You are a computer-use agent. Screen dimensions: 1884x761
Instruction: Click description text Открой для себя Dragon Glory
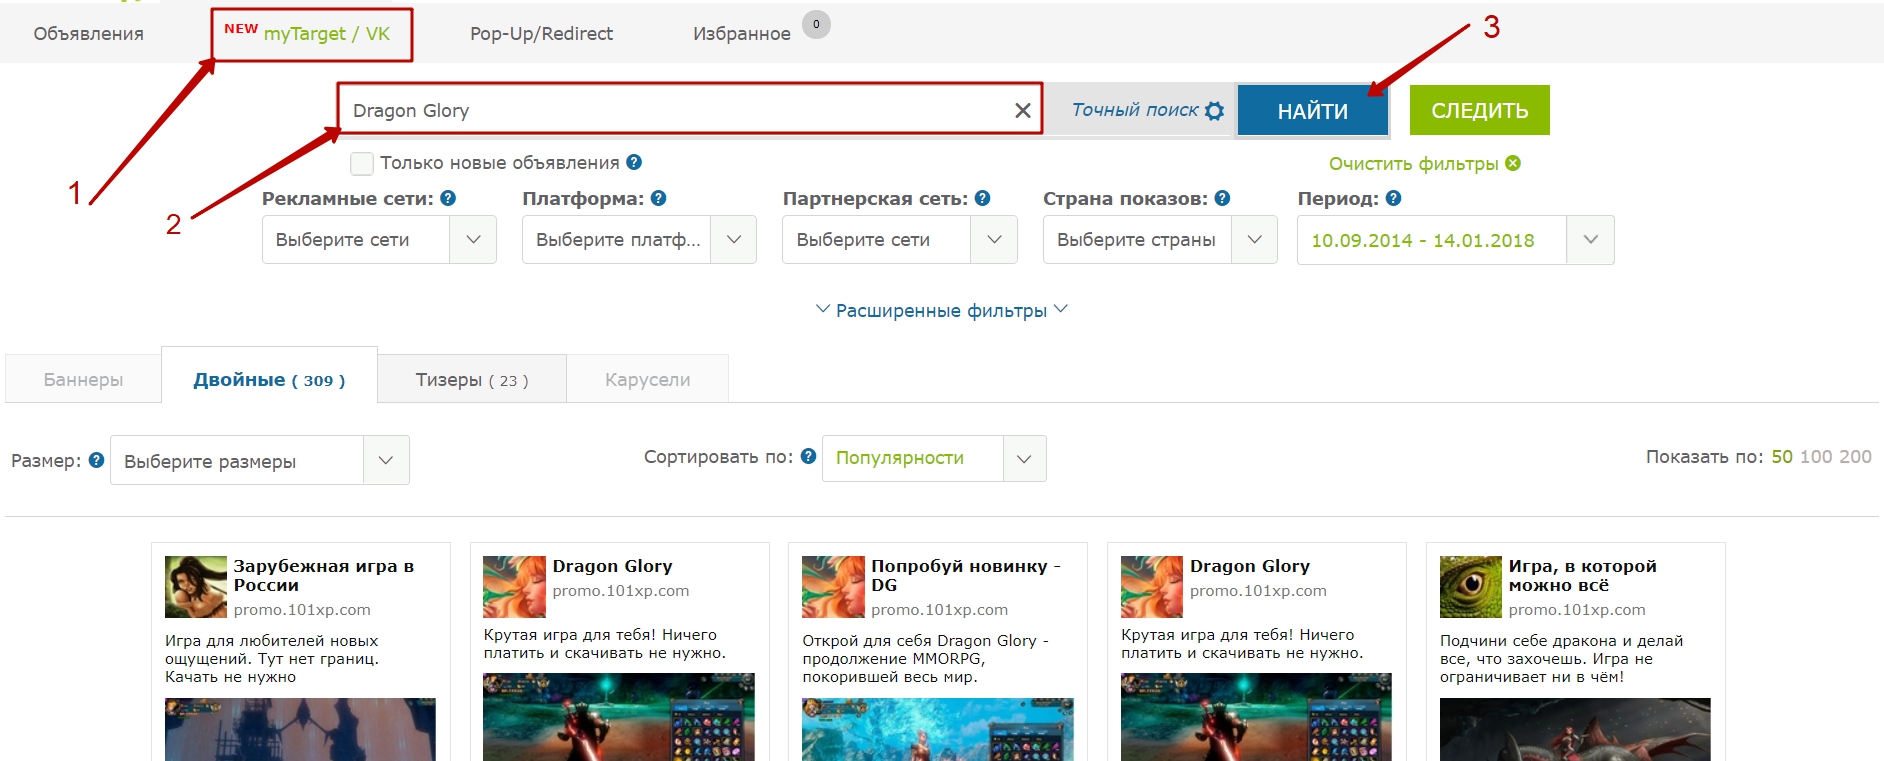(925, 658)
